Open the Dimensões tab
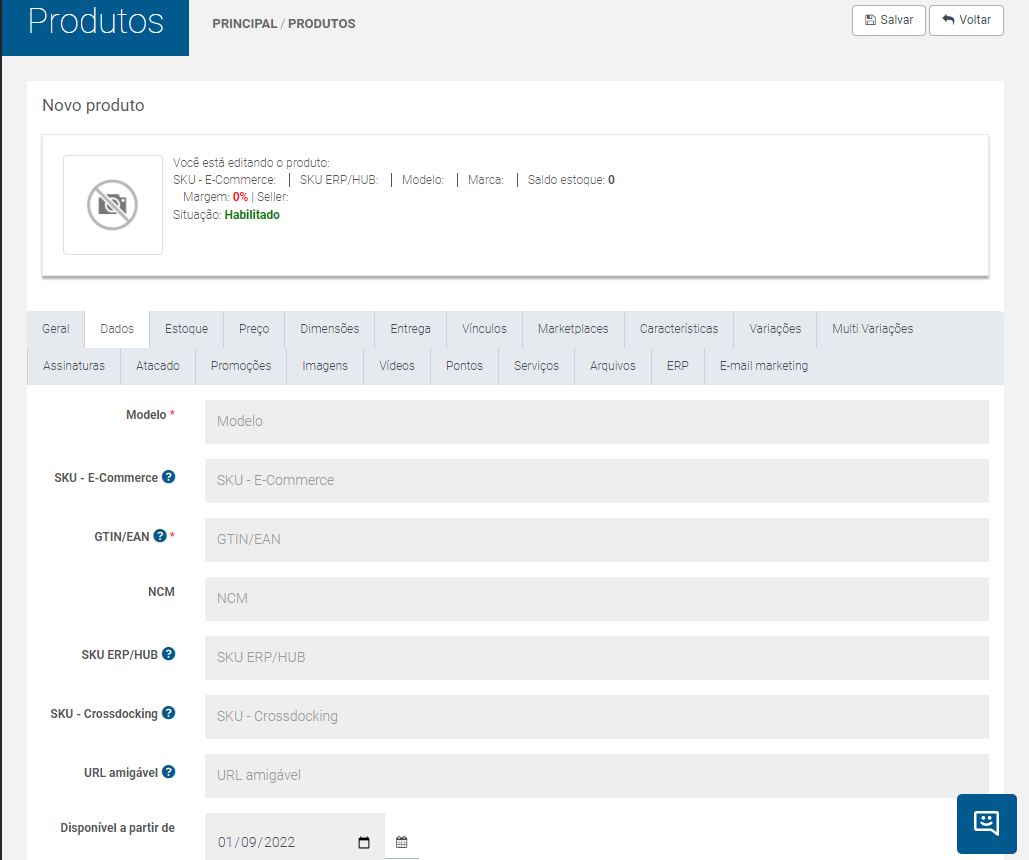 (x=329, y=329)
